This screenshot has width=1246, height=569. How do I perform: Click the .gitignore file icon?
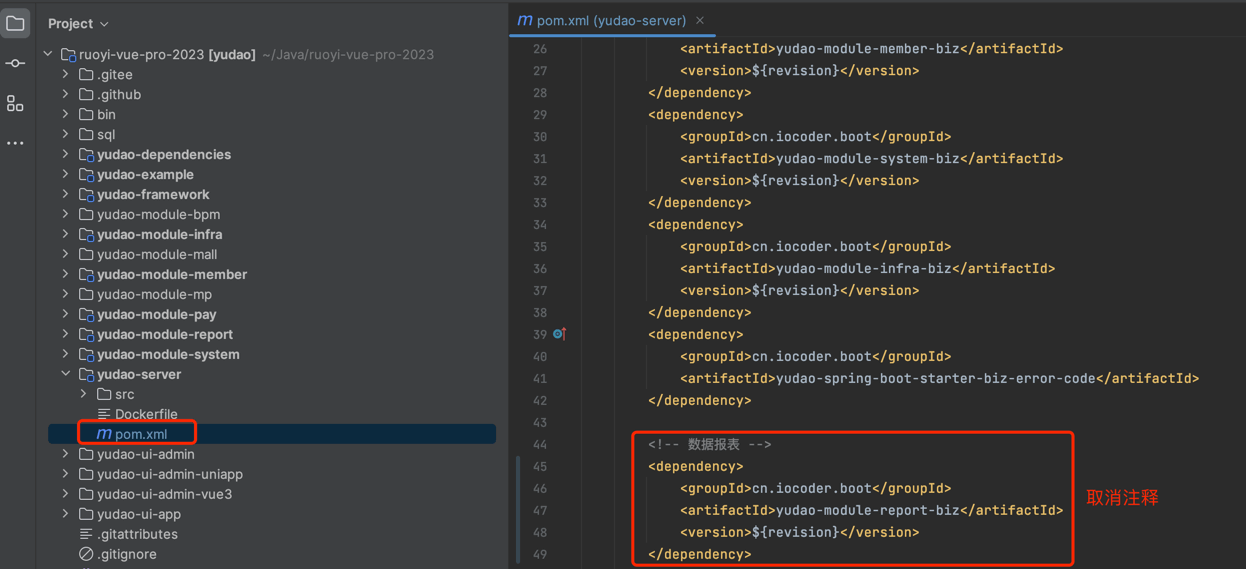pyautogui.click(x=86, y=554)
